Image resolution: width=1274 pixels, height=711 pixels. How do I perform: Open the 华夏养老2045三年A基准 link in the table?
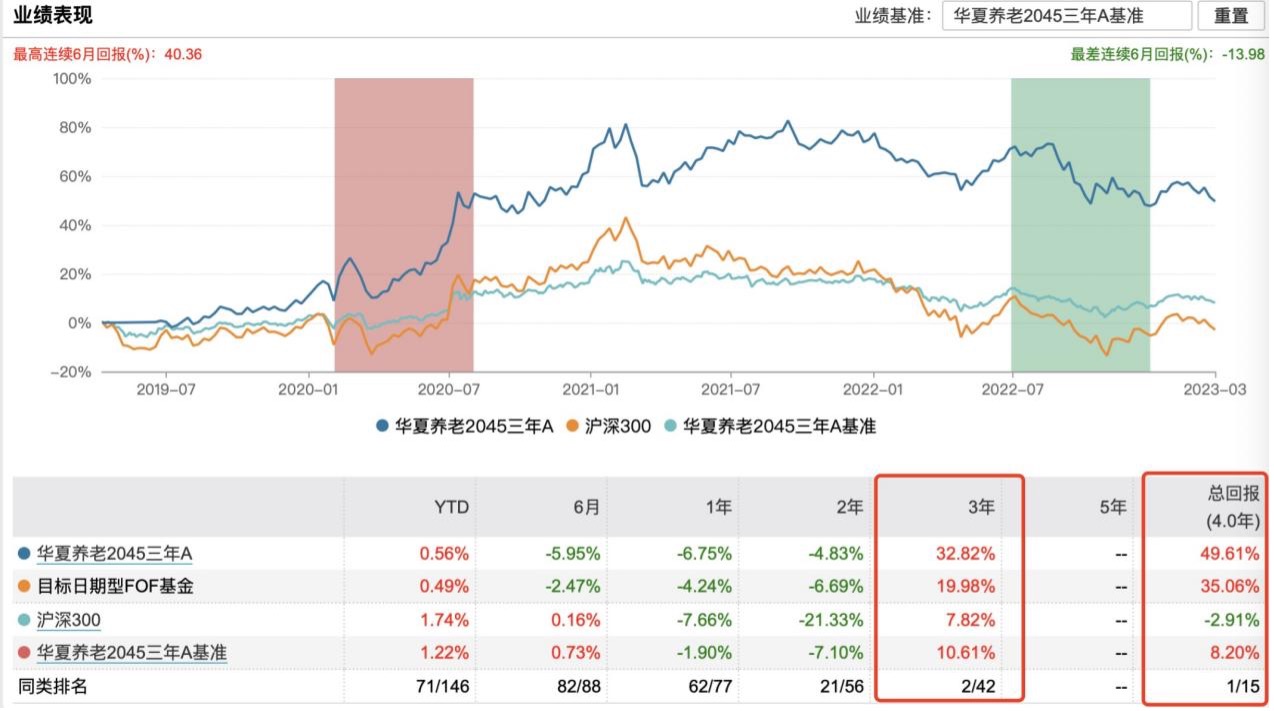click(x=132, y=653)
